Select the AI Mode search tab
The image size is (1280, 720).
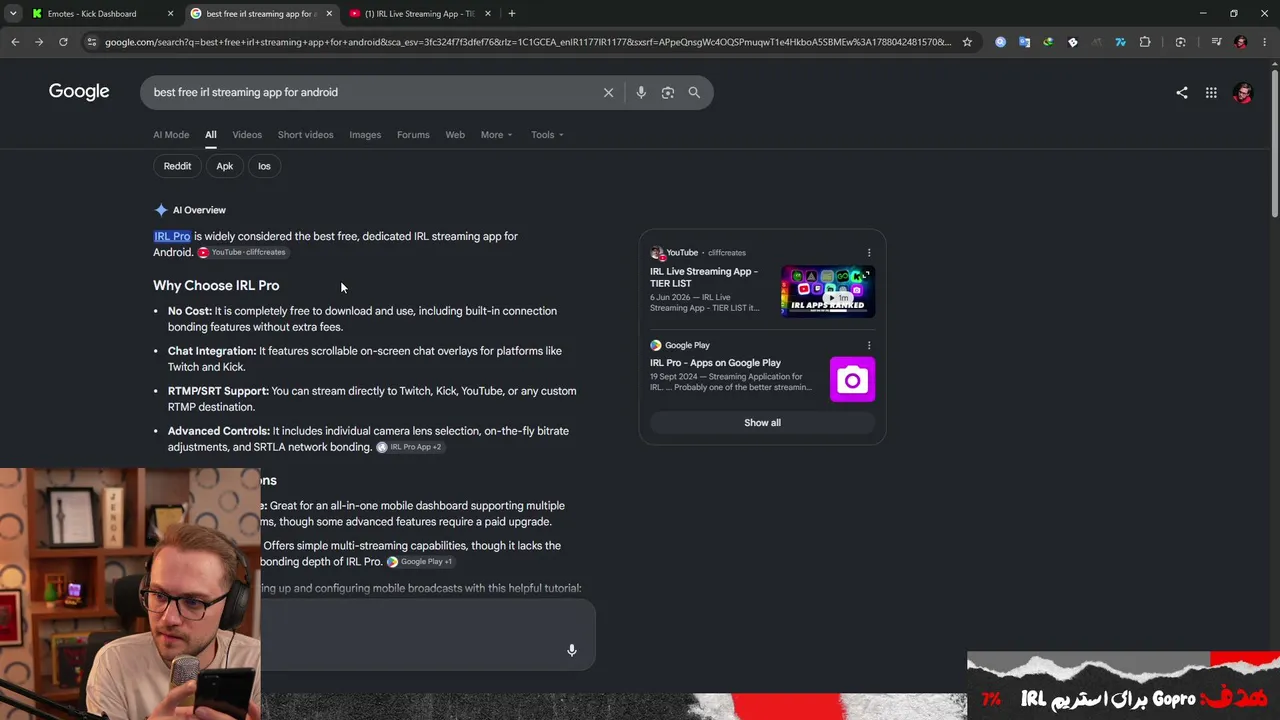[x=171, y=135]
